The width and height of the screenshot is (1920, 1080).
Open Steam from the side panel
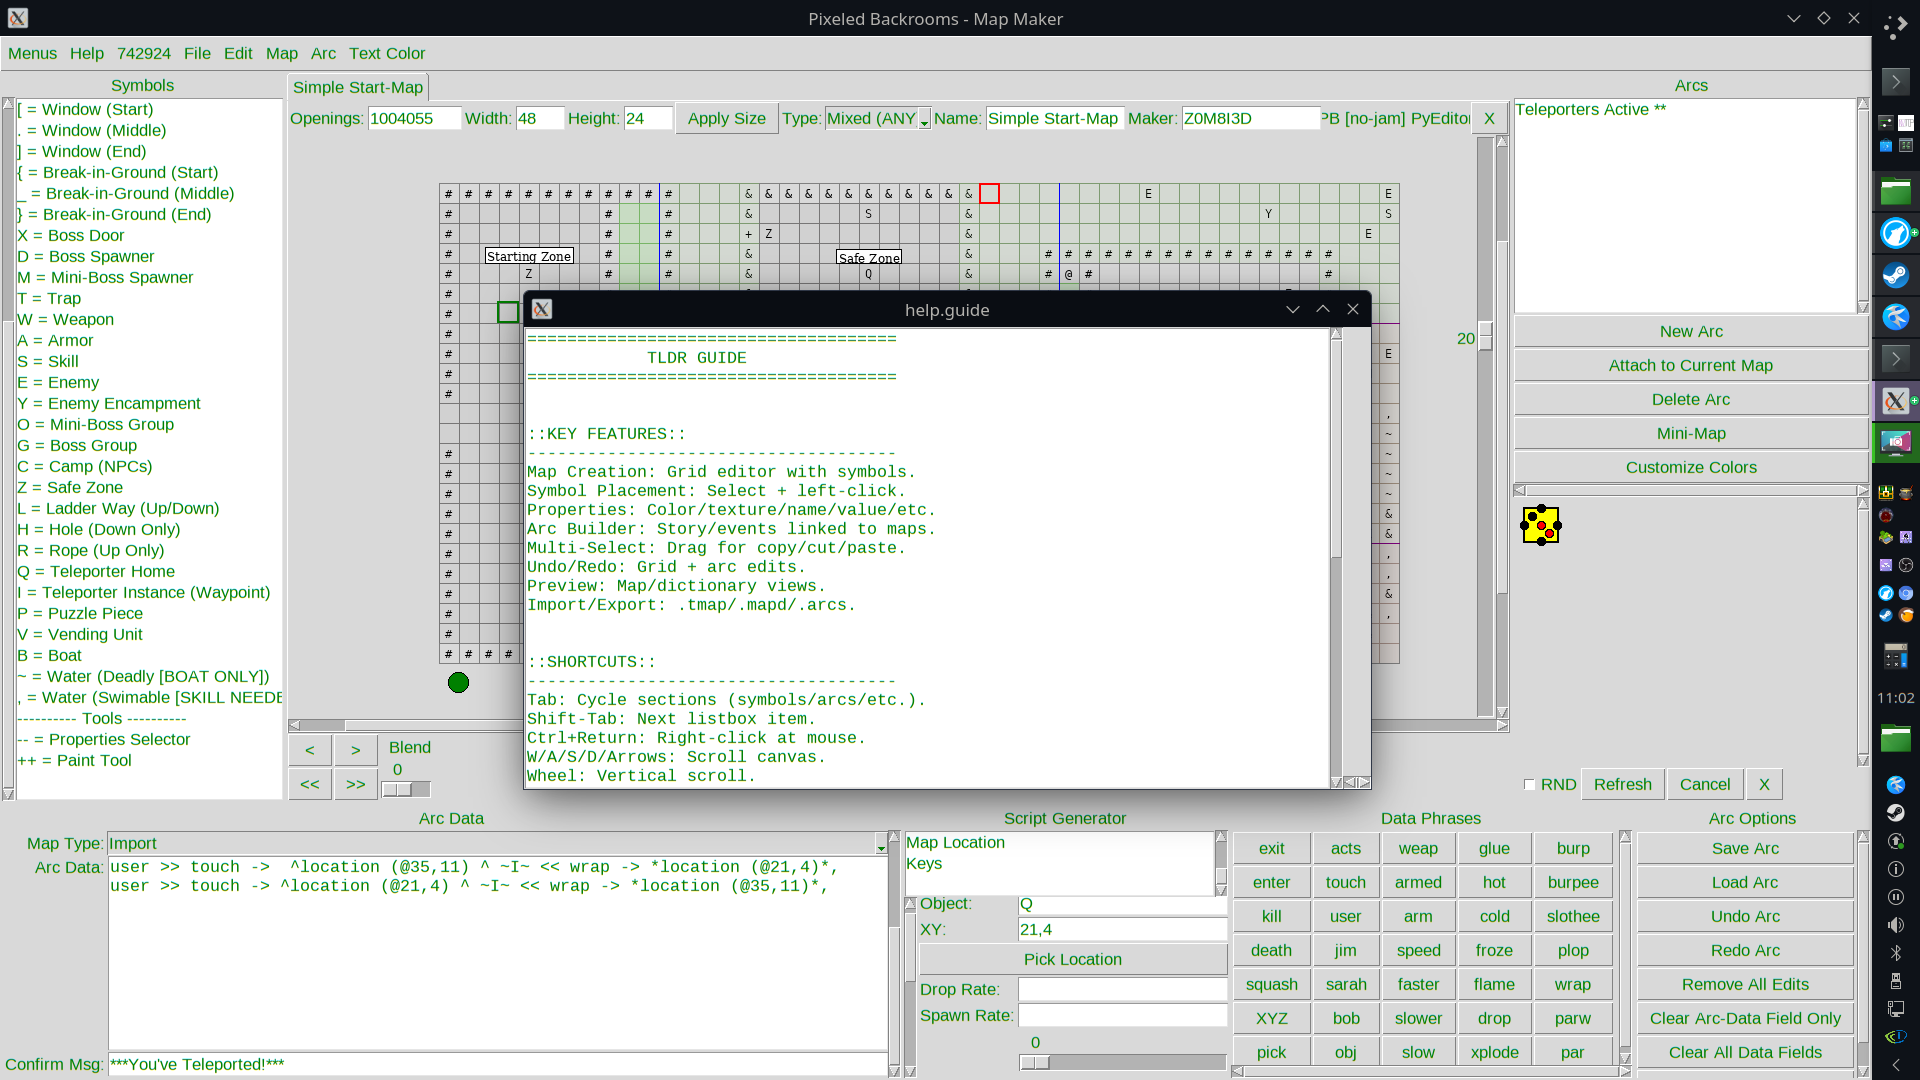tap(1895, 275)
